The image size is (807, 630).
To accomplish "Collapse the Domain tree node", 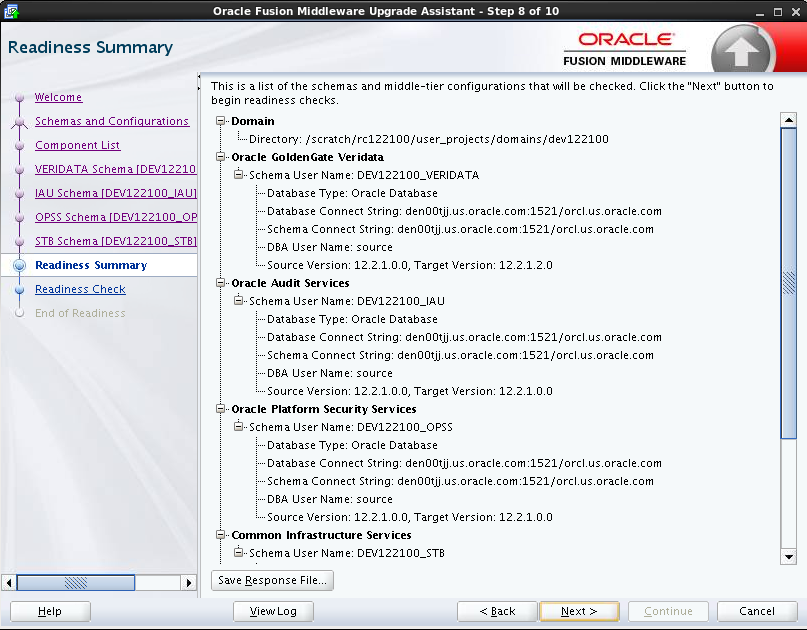I will click(x=220, y=120).
